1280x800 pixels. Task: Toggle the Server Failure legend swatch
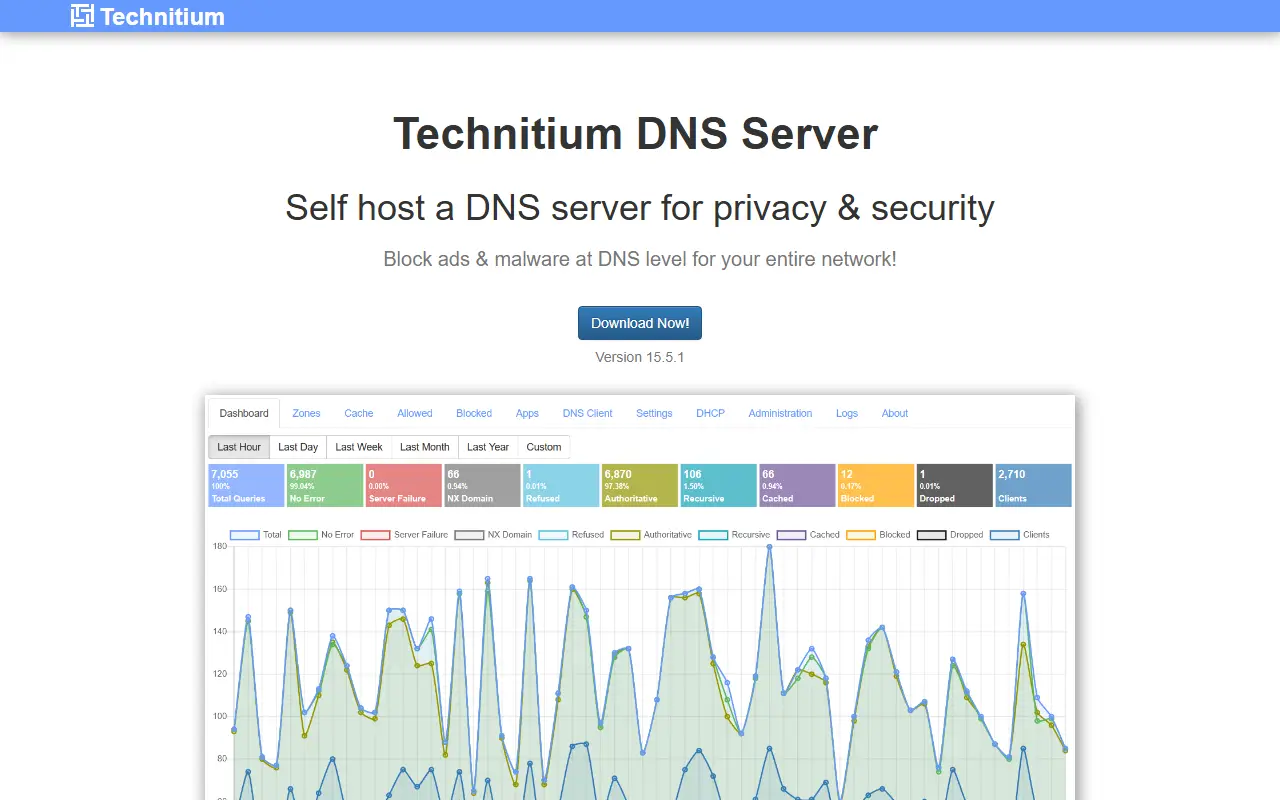click(375, 535)
